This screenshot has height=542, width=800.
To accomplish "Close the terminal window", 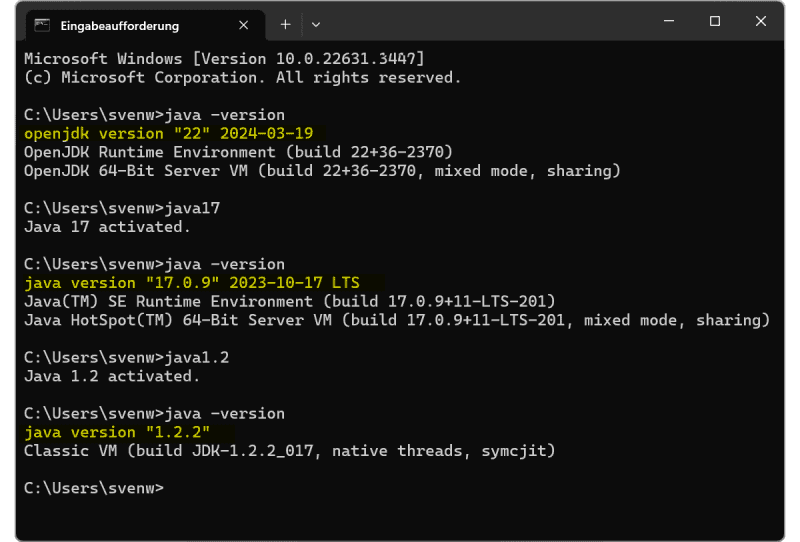I will [x=762, y=21].
